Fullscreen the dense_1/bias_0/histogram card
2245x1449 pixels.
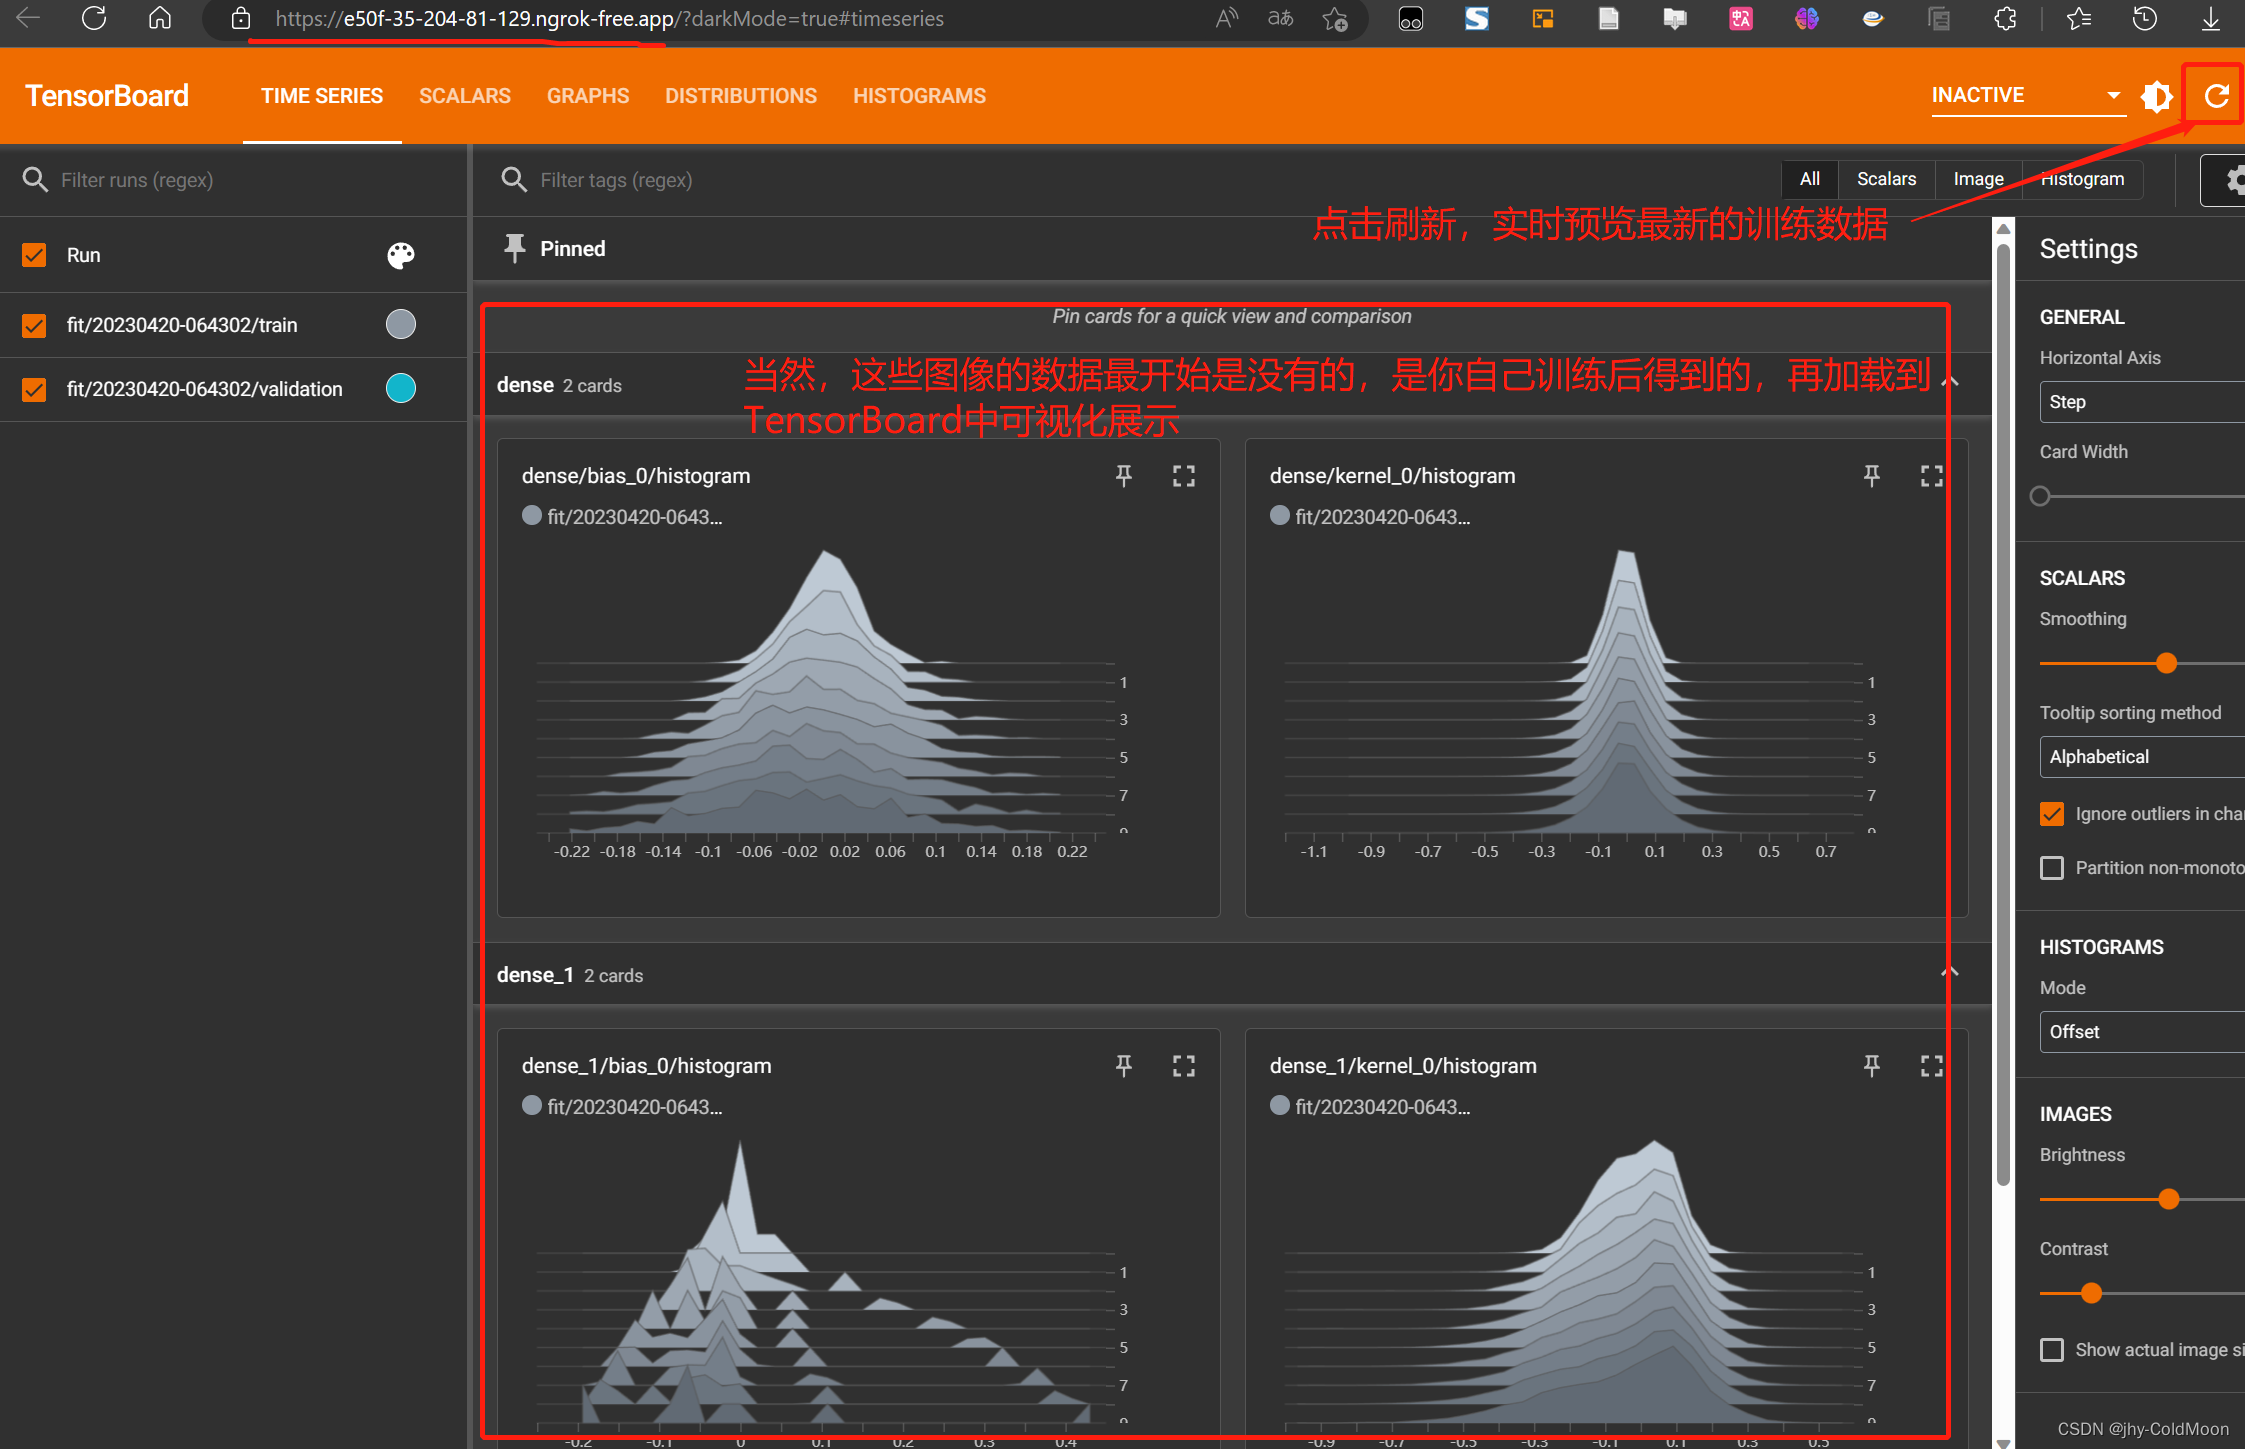click(1183, 1066)
